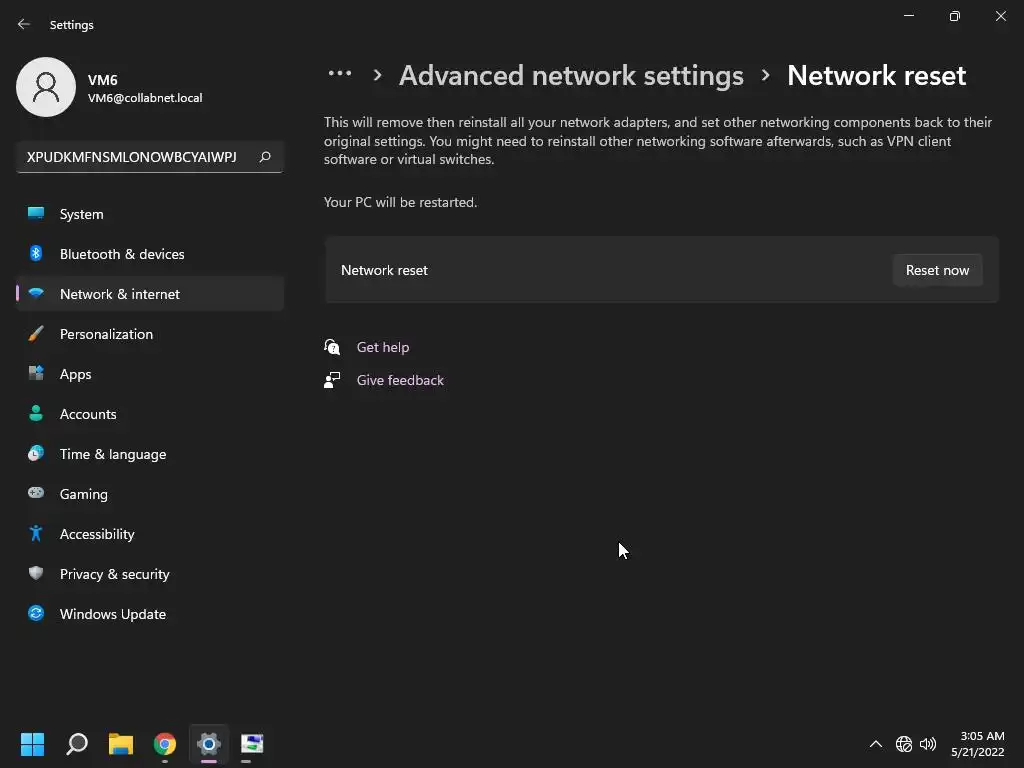Click the Give feedback link

tap(400, 380)
